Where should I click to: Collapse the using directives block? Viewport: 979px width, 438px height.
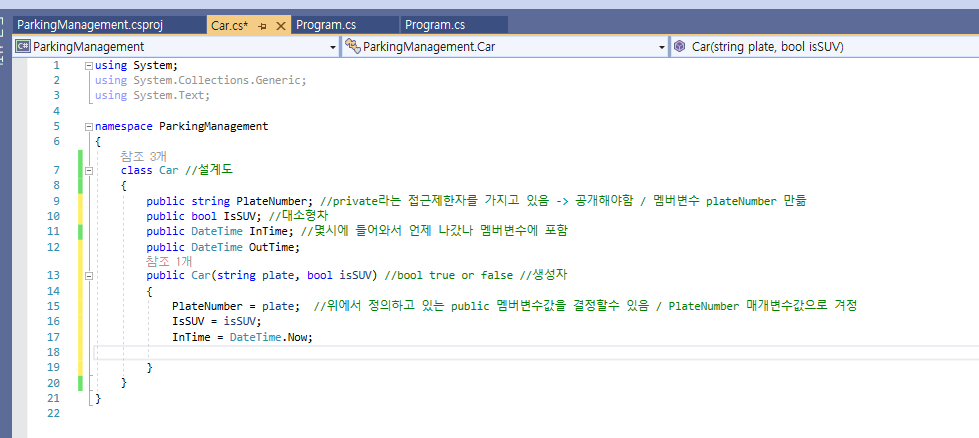(89, 66)
